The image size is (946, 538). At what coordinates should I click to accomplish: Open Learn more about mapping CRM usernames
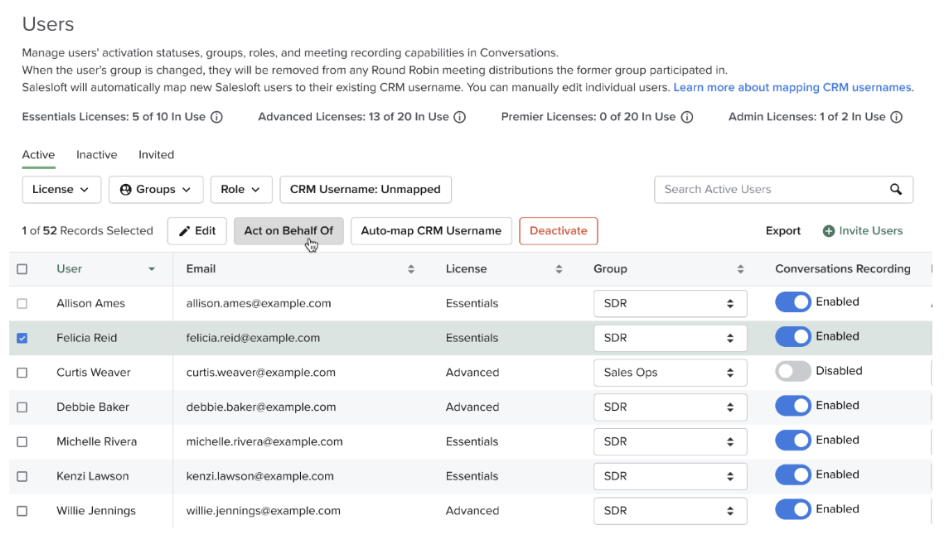click(792, 88)
